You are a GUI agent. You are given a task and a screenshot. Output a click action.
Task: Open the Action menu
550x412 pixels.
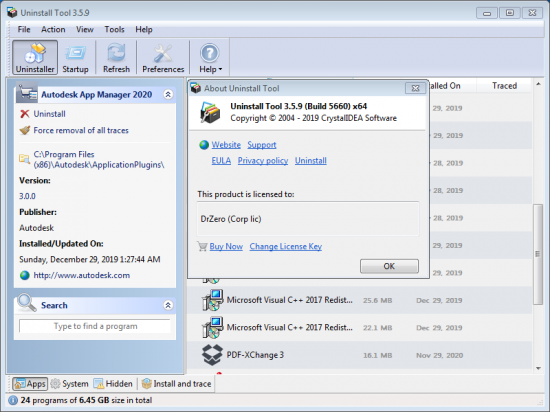53,29
